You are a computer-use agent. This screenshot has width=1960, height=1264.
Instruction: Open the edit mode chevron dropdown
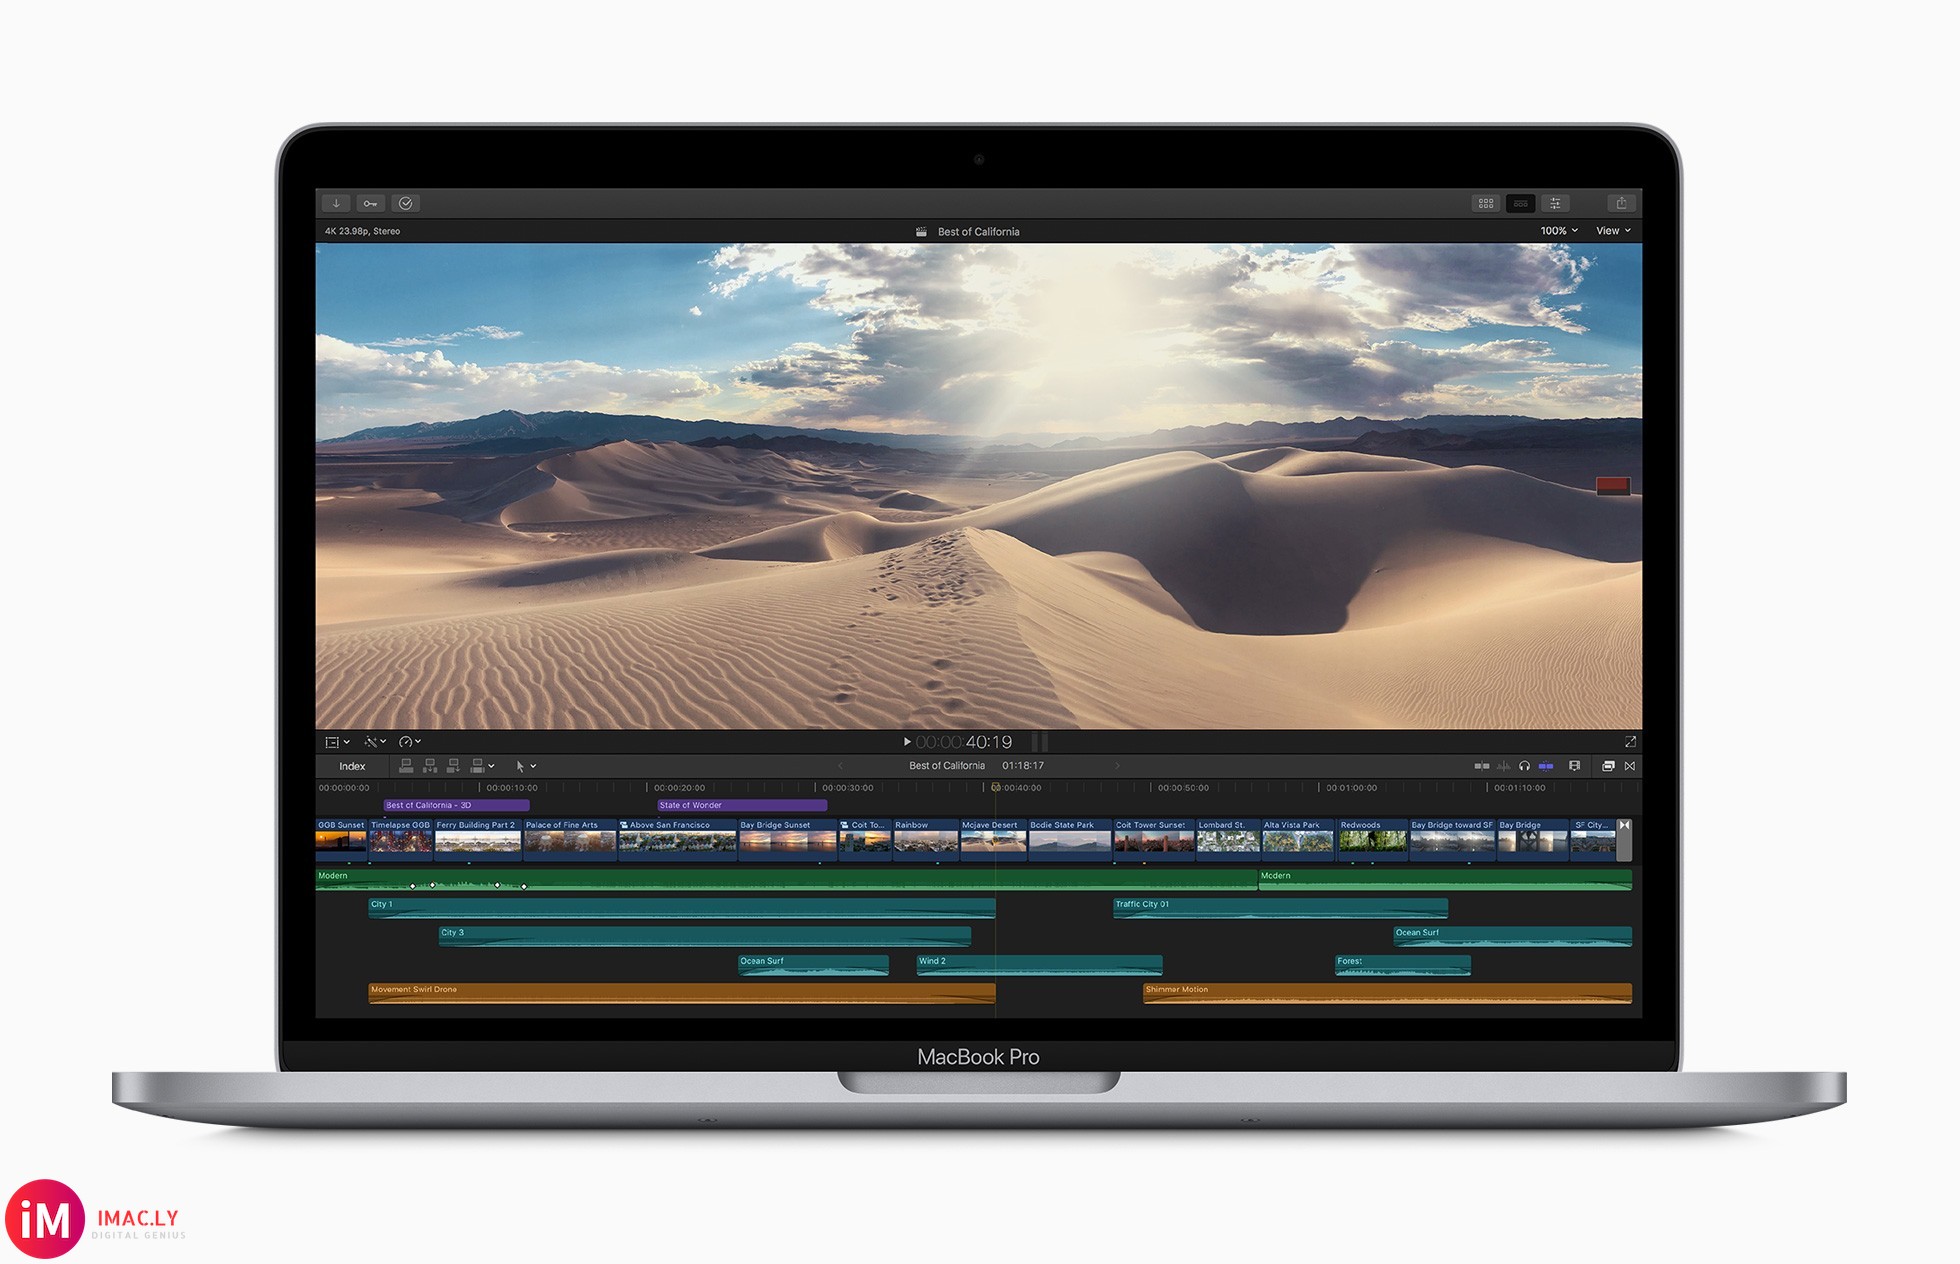[x=491, y=767]
